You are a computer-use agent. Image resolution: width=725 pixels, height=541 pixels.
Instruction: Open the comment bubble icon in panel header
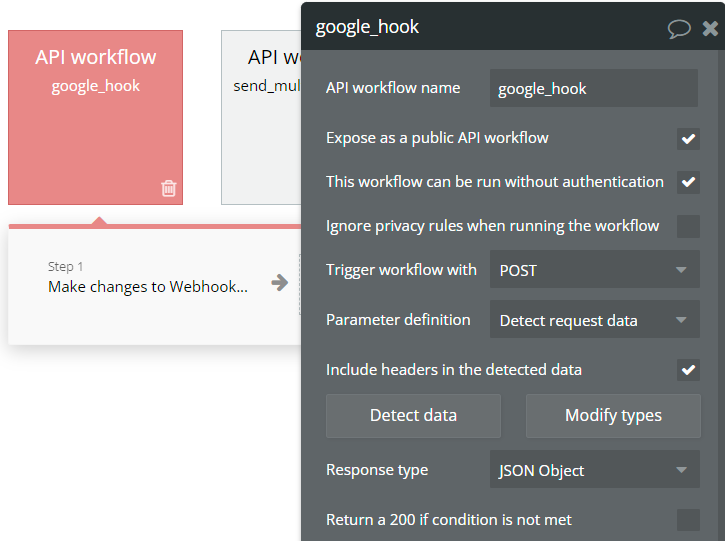click(679, 28)
